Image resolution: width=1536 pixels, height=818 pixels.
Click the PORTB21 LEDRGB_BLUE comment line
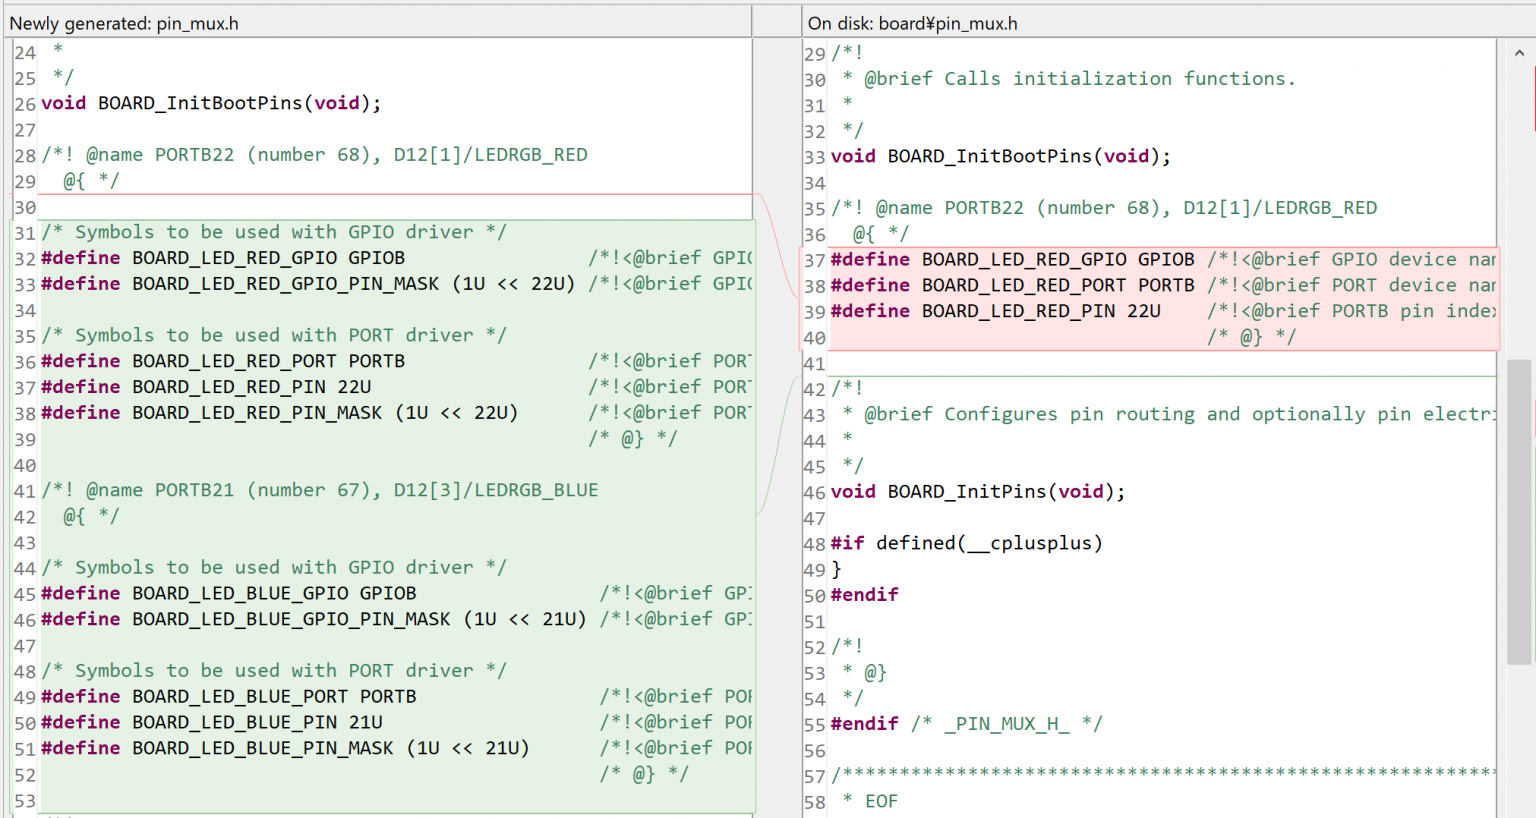pyautogui.click(x=320, y=490)
